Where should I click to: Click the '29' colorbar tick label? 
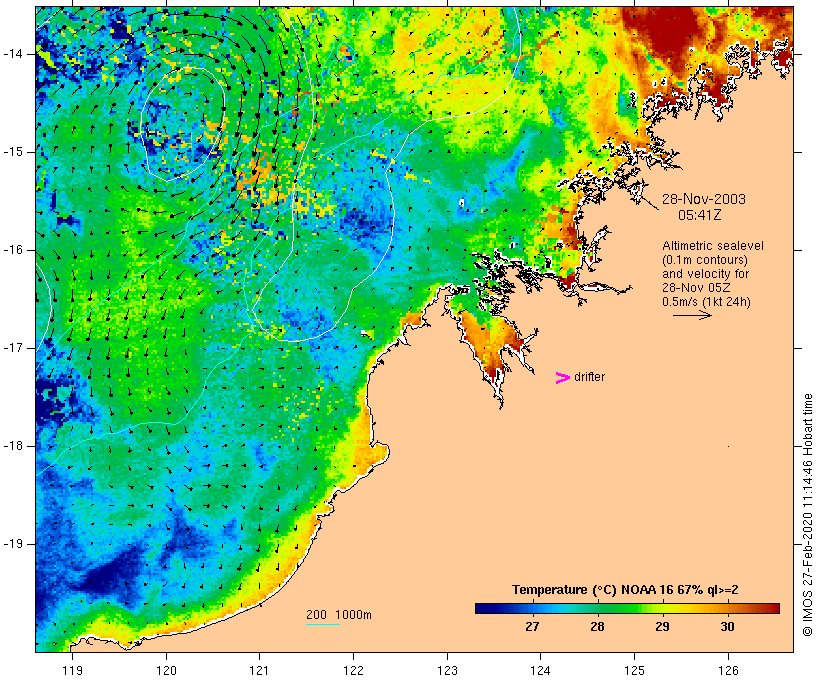point(662,627)
